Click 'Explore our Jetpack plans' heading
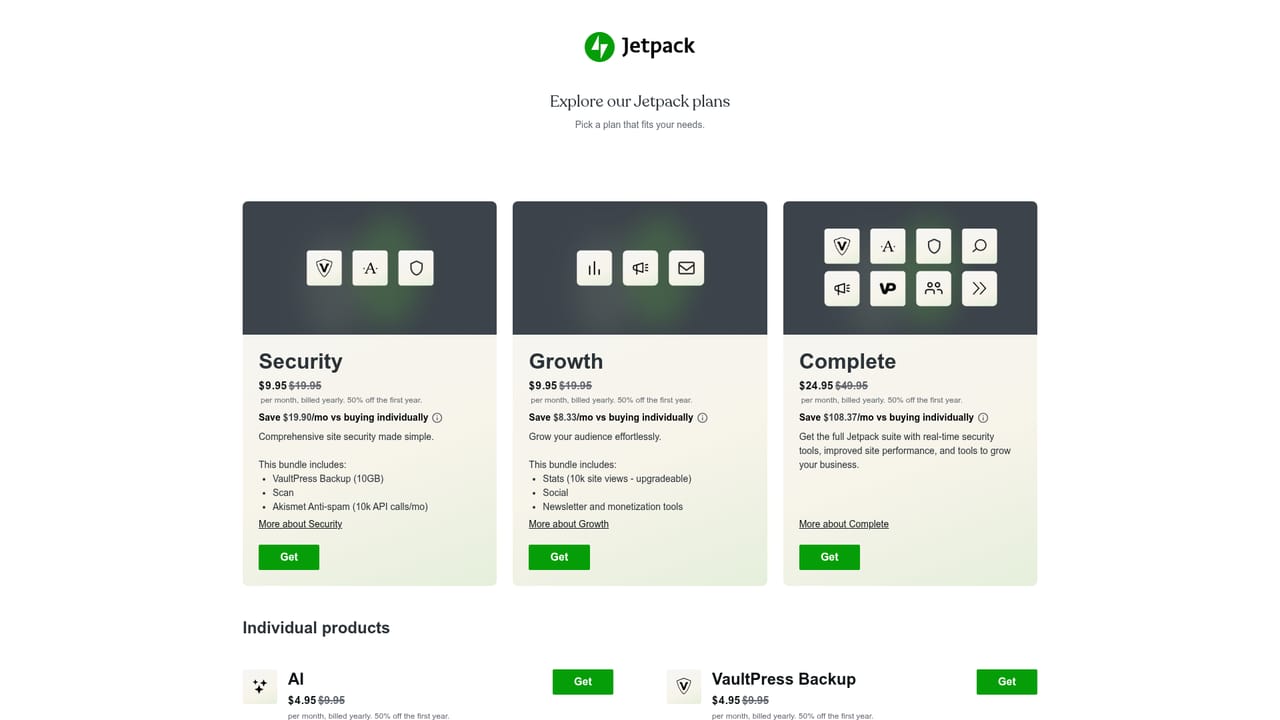Viewport: 1280px width, 720px height. click(x=640, y=101)
